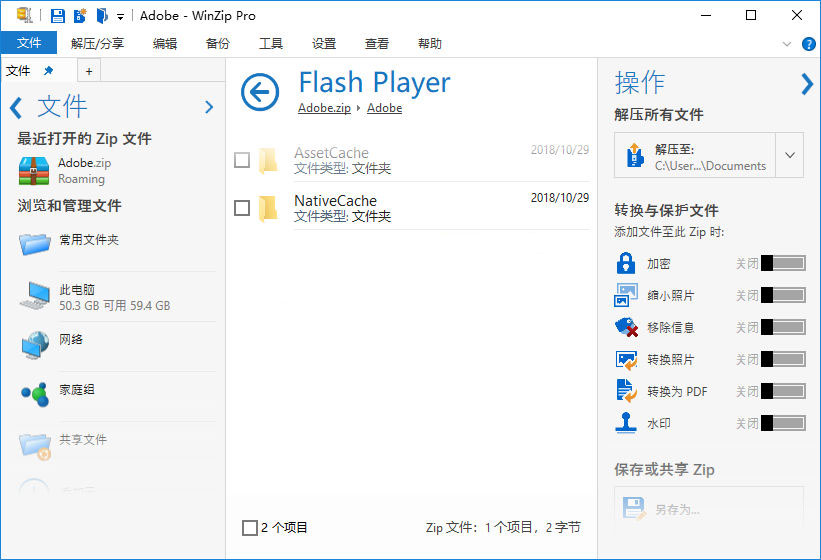This screenshot has width=821, height=560.
Task: Open 家庭组 homegroup icon
Action: pyautogui.click(x=35, y=394)
